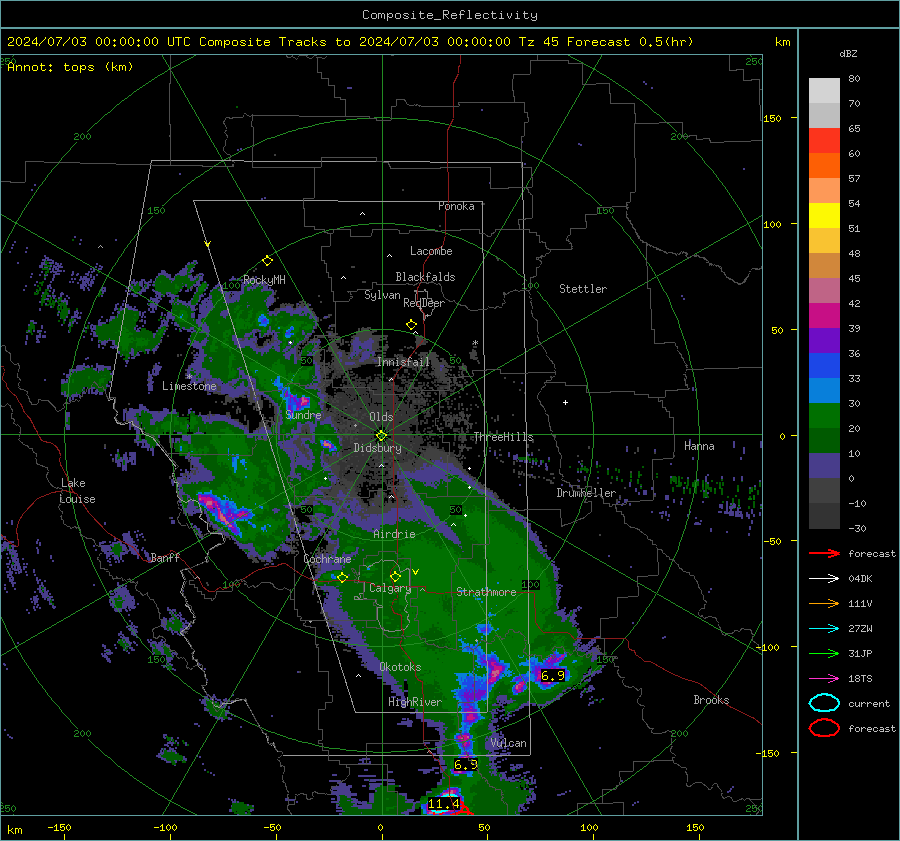The height and width of the screenshot is (841, 900).
Task: Click the Brooks city label
Action: coord(711,700)
